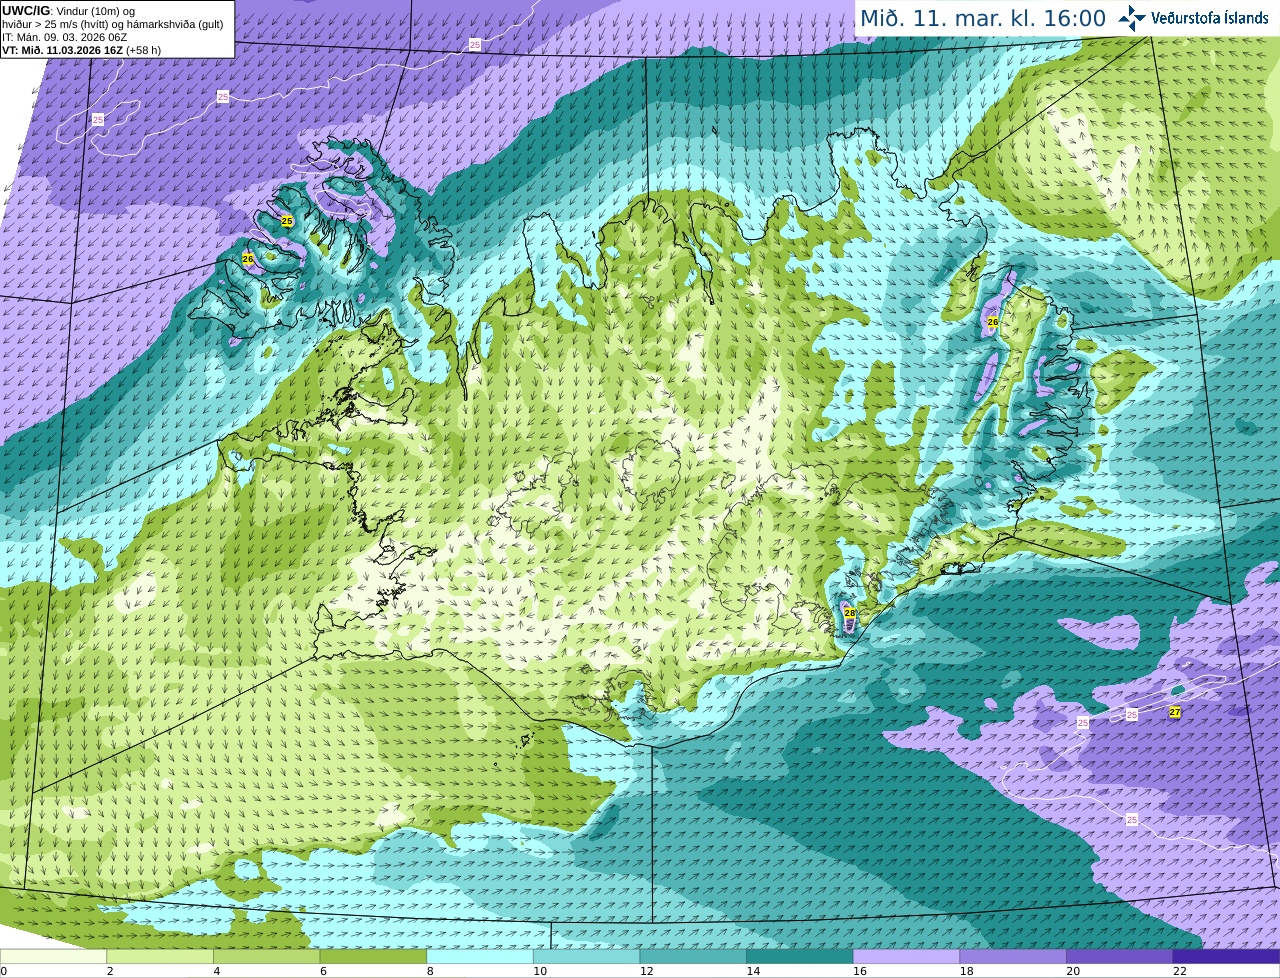Pick the 4–6 m/s legend swatch
1280x978 pixels.
[x=266, y=956]
